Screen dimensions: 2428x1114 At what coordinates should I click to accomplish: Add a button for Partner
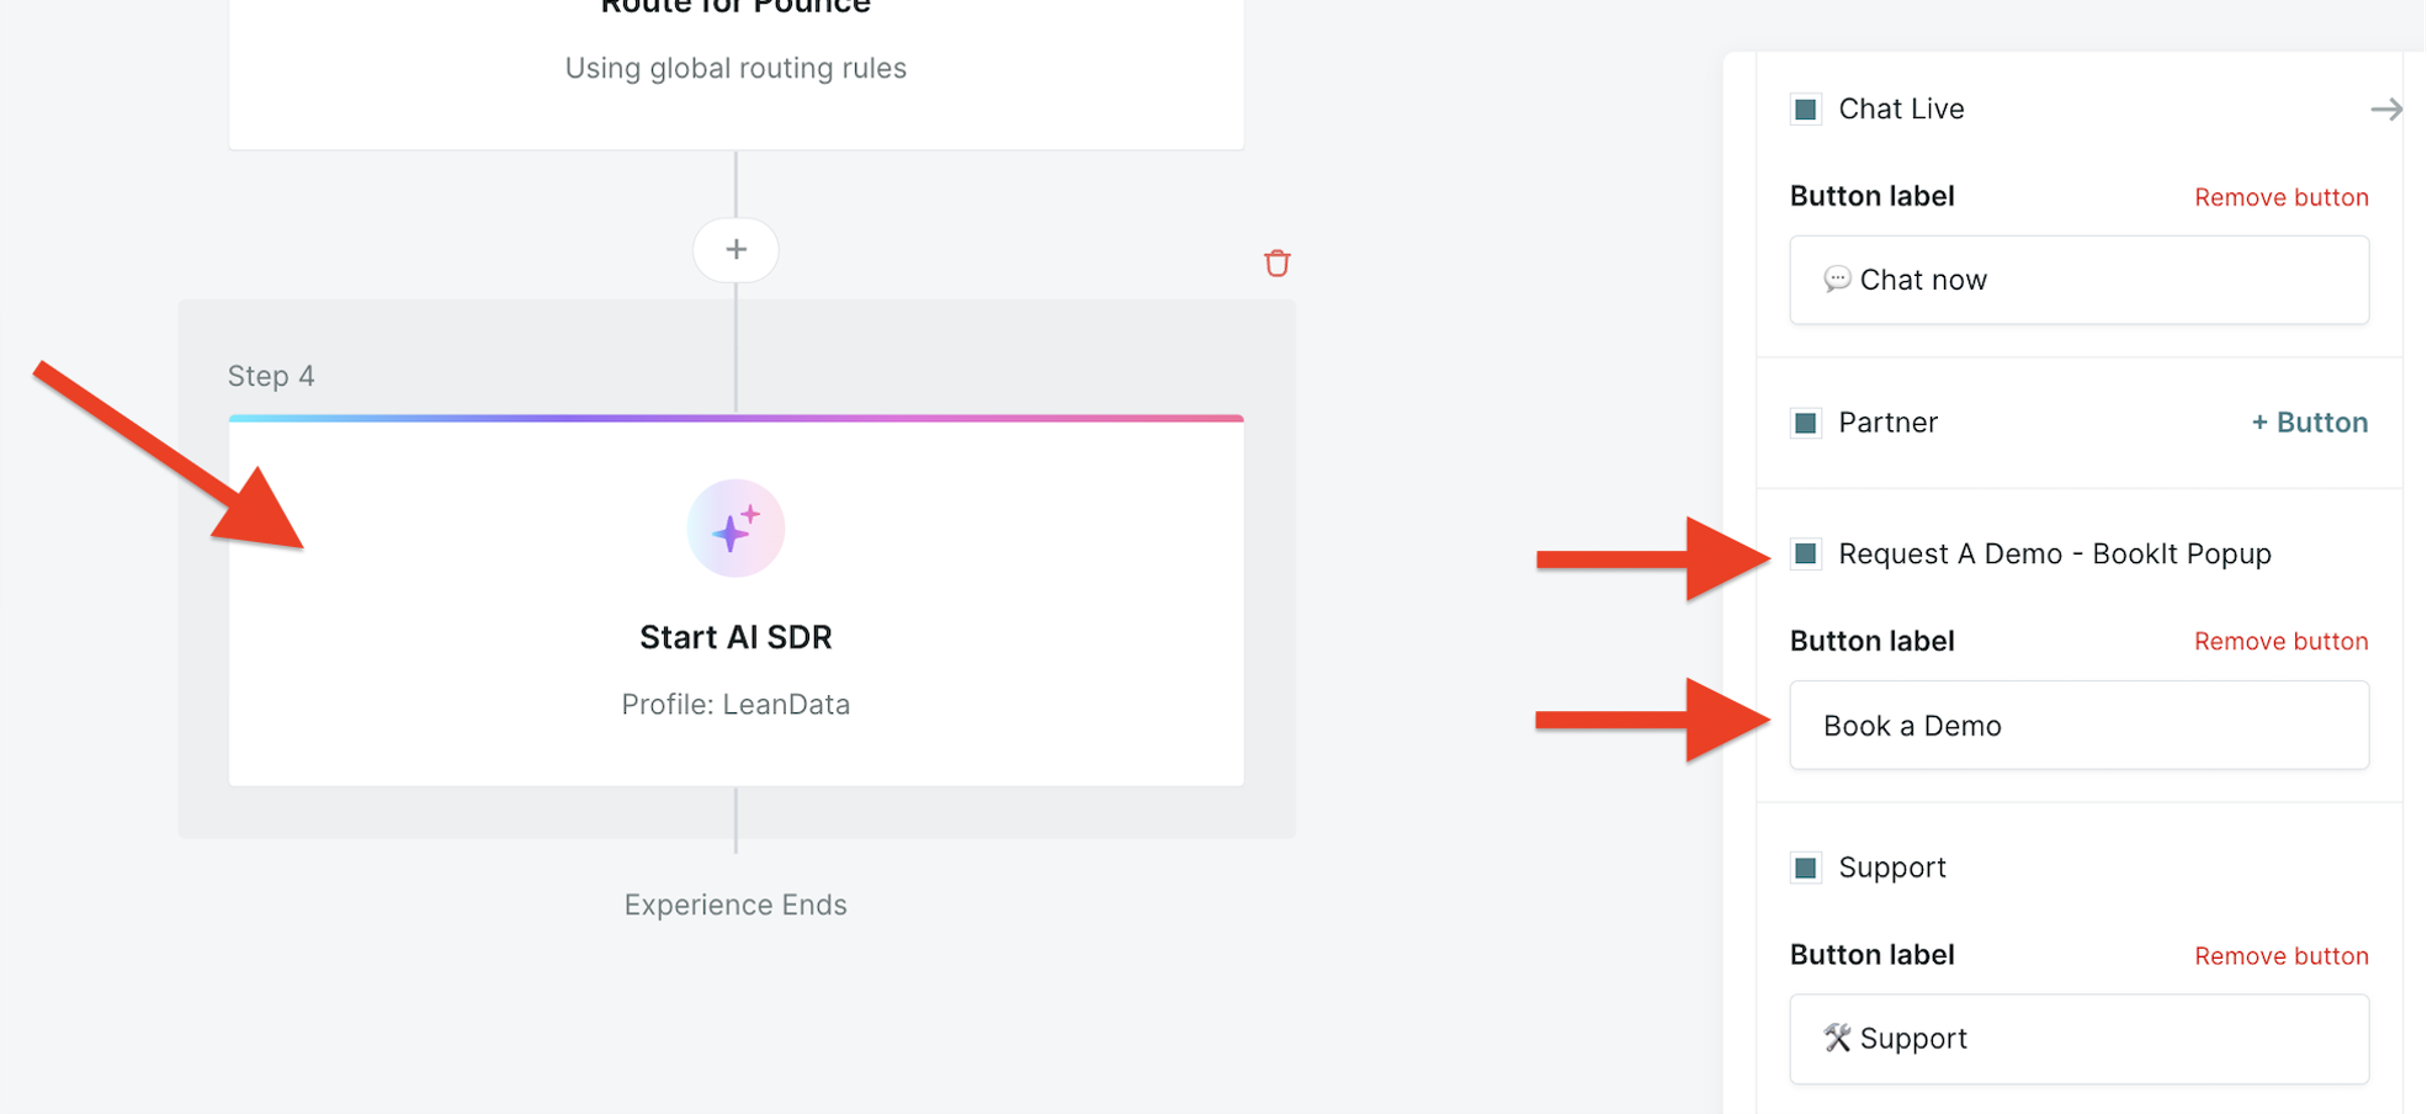pos(2309,423)
